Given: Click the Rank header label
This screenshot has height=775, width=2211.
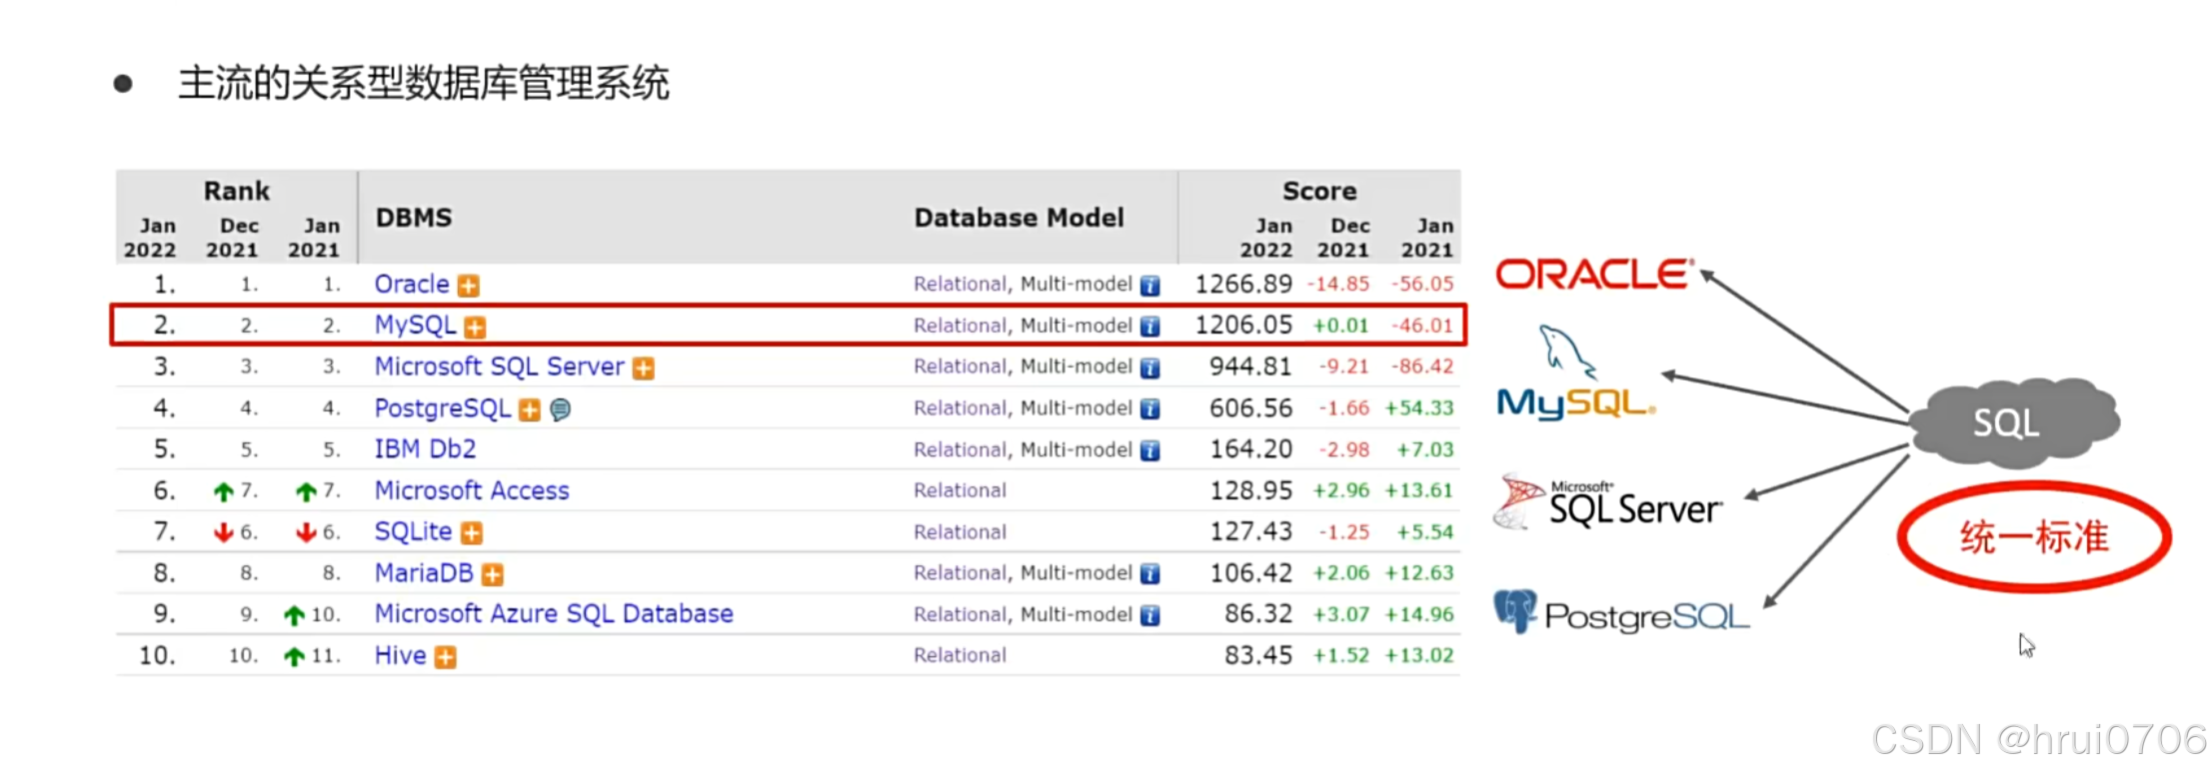Looking at the screenshot, I should pyautogui.click(x=237, y=191).
